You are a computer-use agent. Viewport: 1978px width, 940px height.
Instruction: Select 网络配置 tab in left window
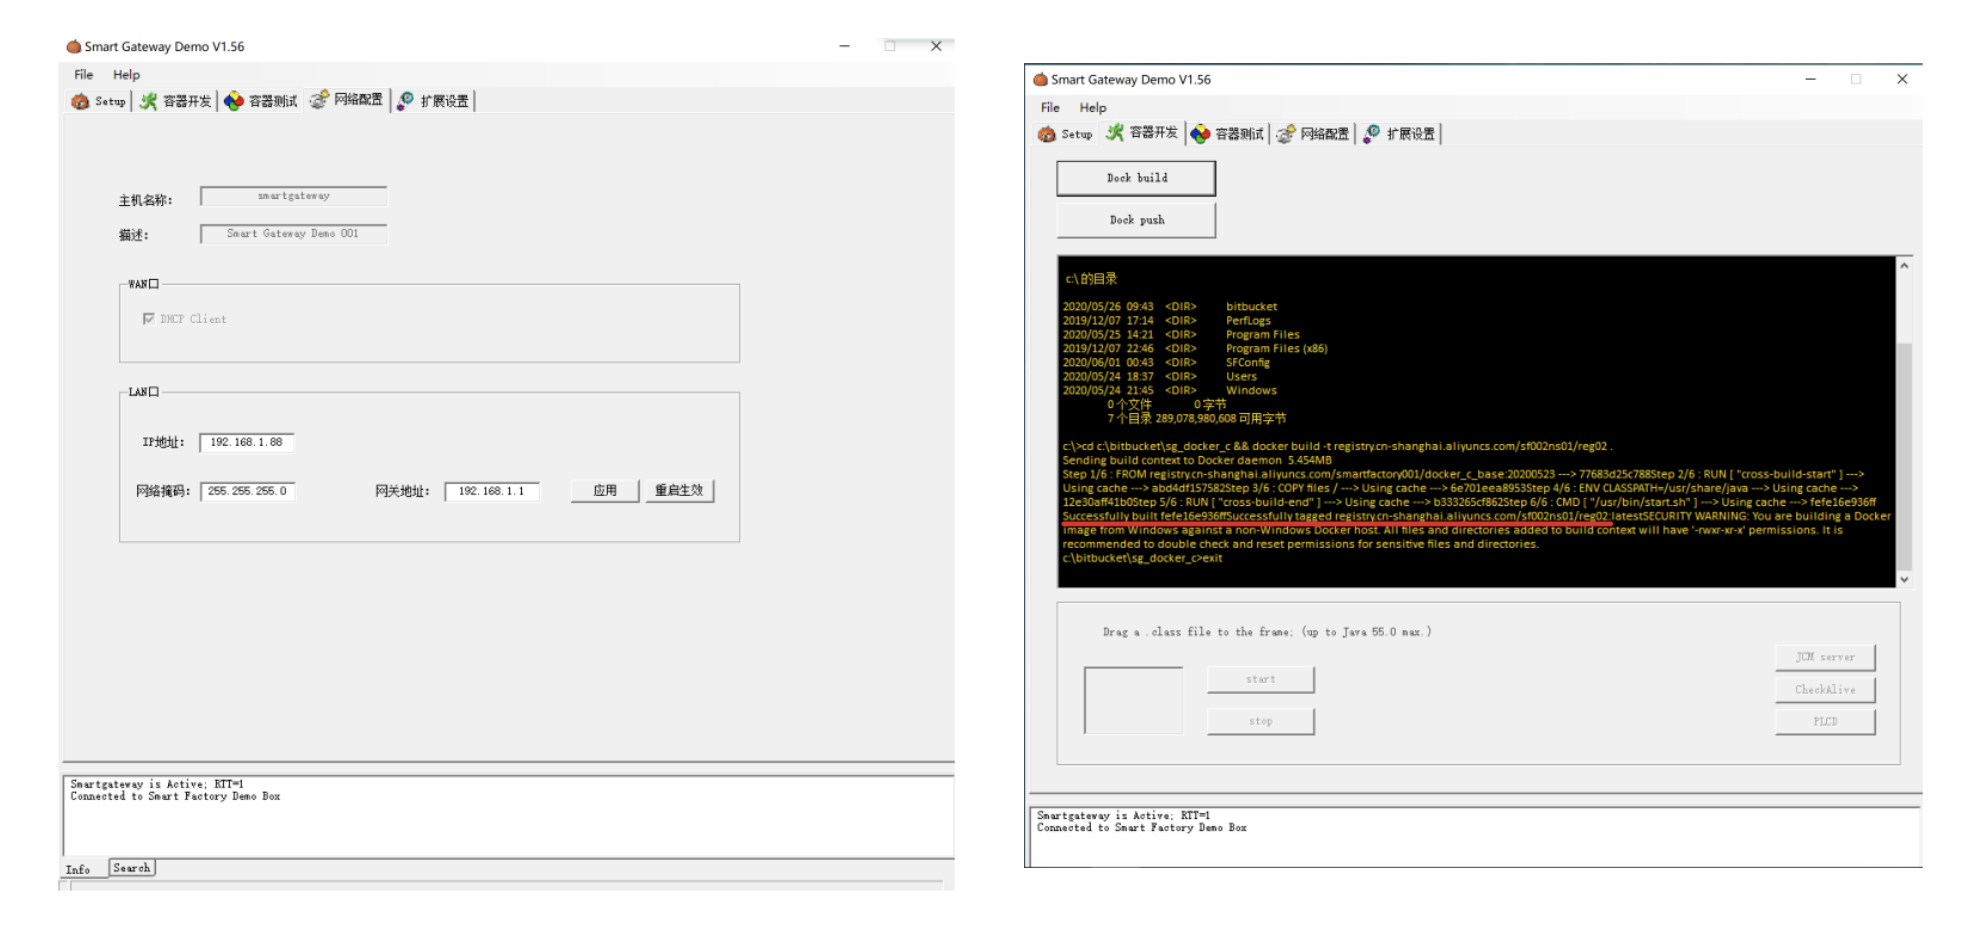click(x=346, y=100)
